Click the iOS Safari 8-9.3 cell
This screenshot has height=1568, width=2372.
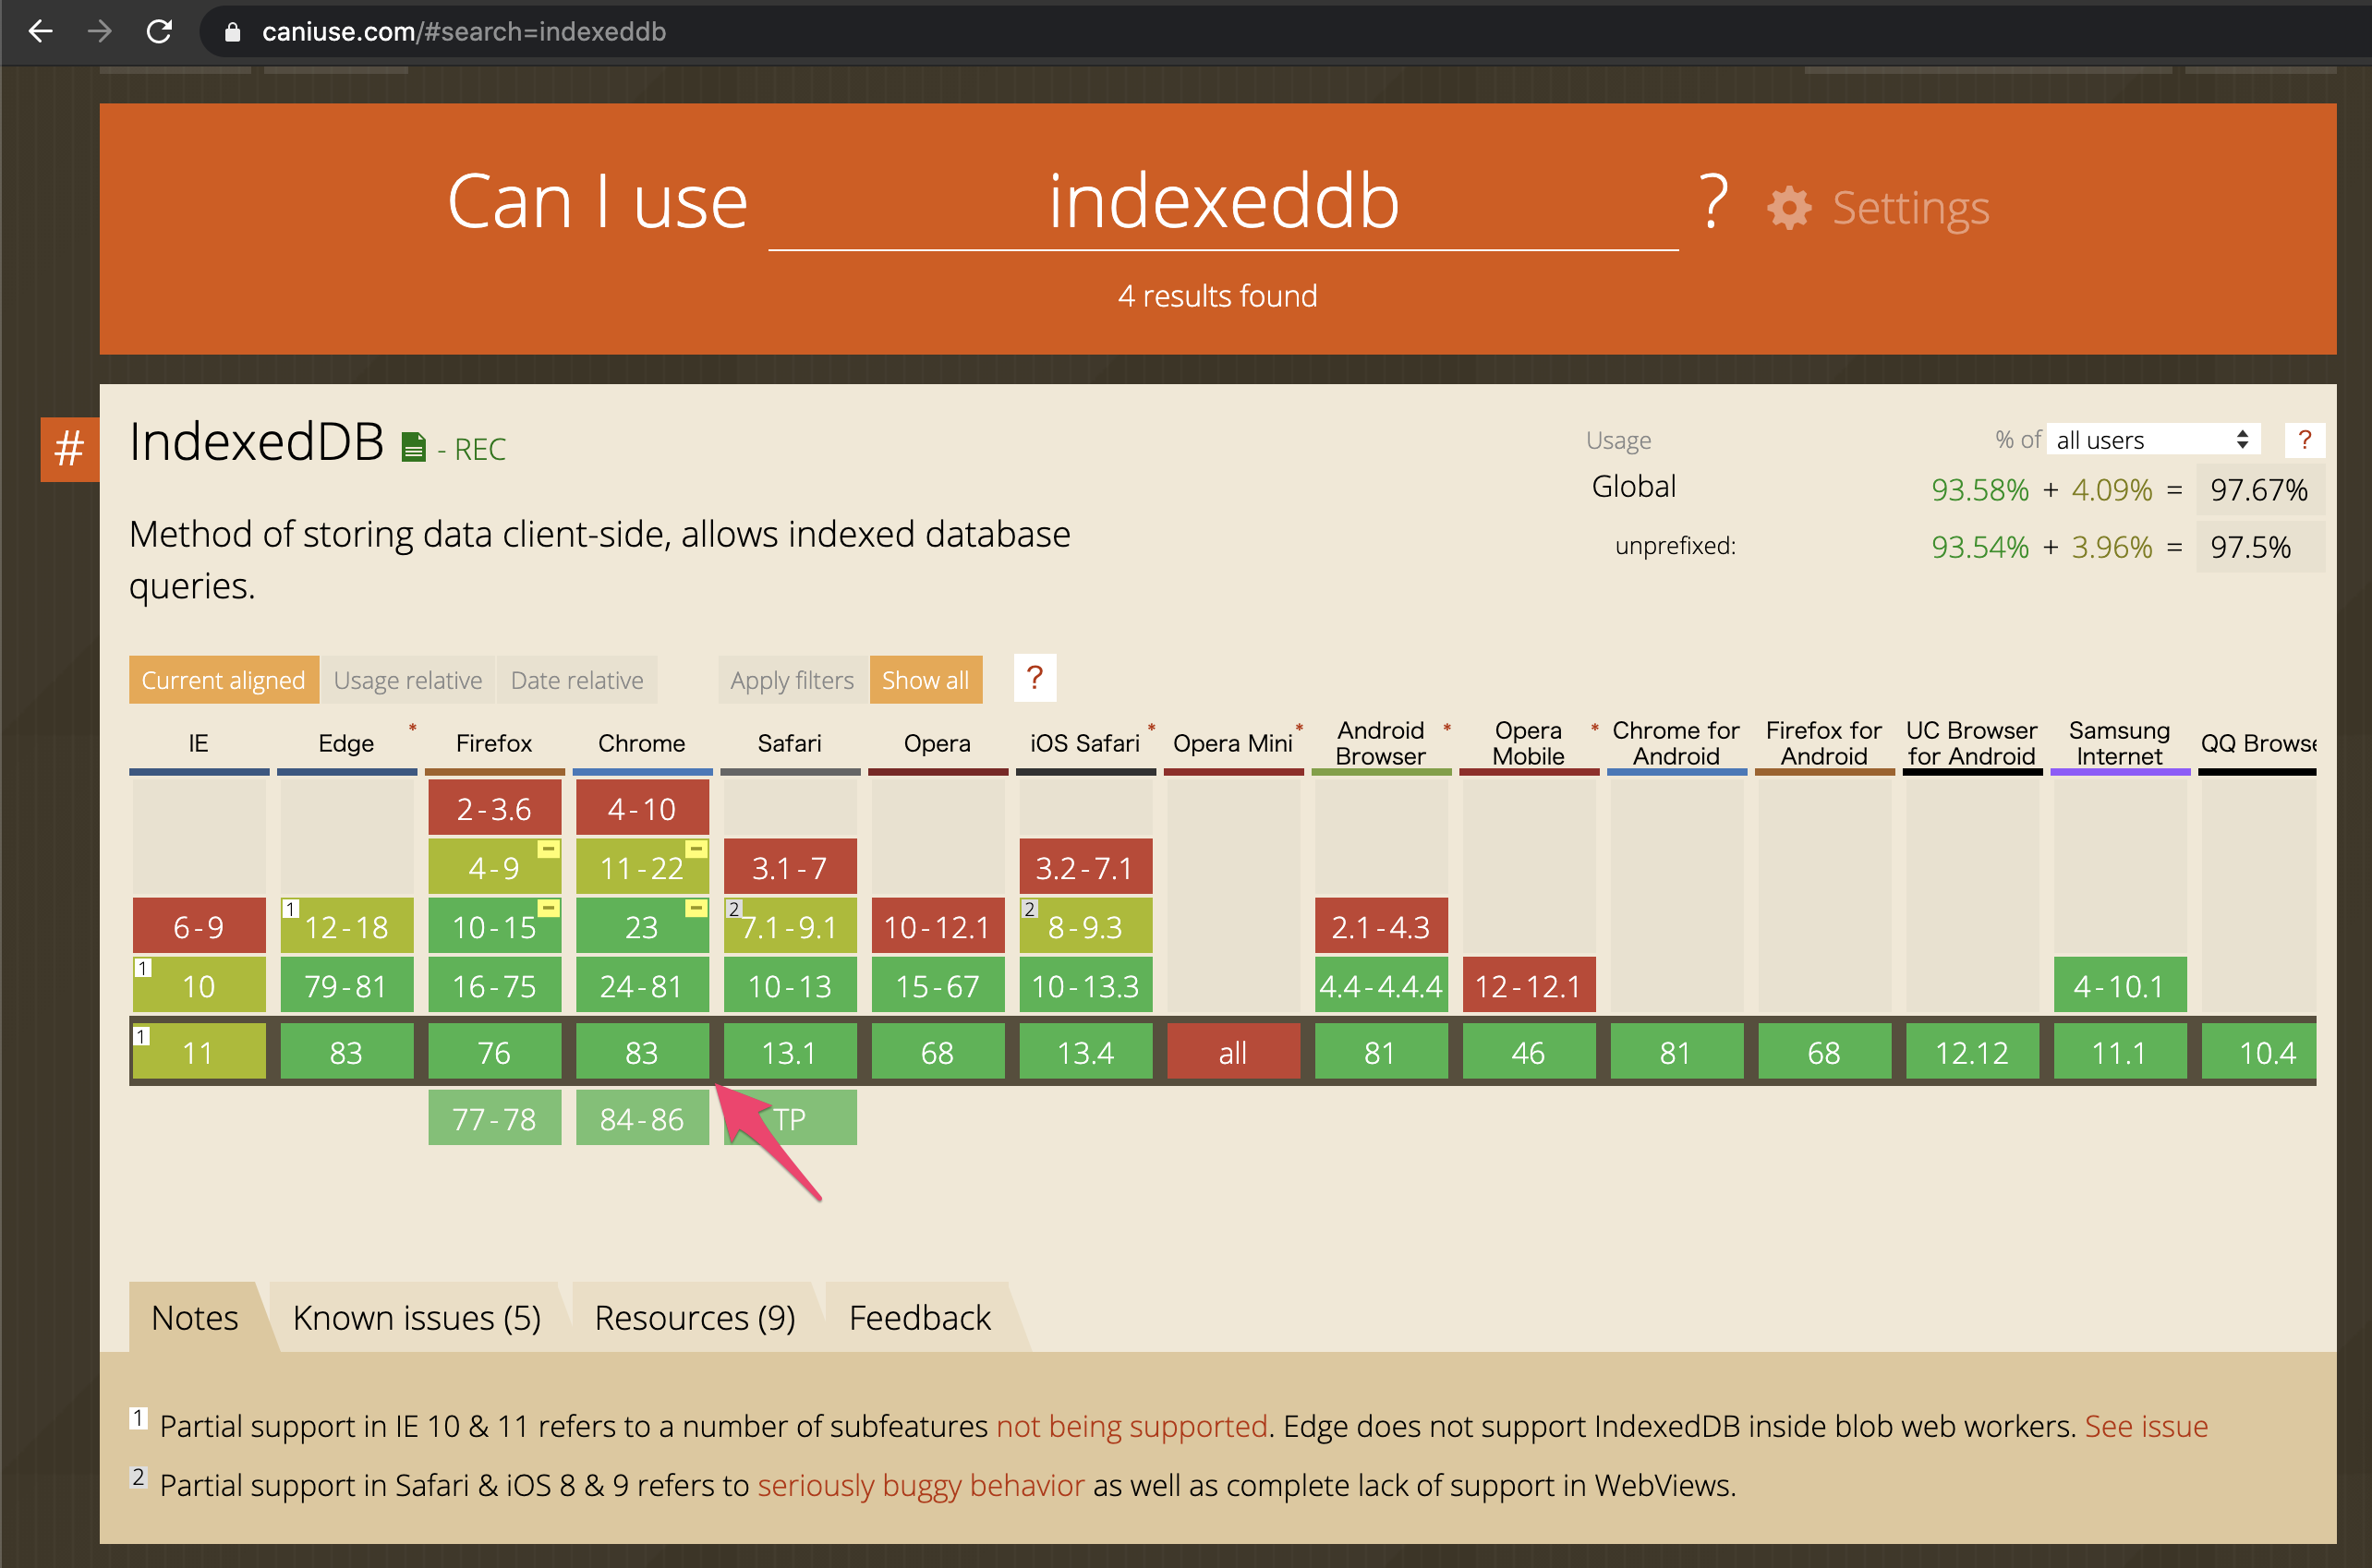pos(1085,926)
